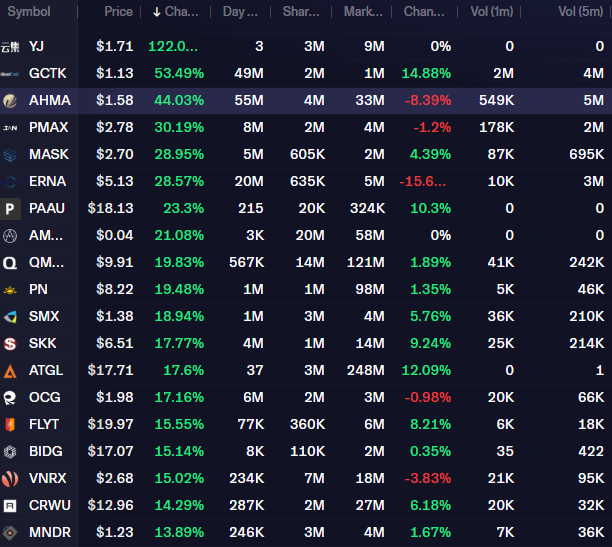Click the GCTK company logo icon
Image resolution: width=612 pixels, height=547 pixels.
tap(10, 74)
